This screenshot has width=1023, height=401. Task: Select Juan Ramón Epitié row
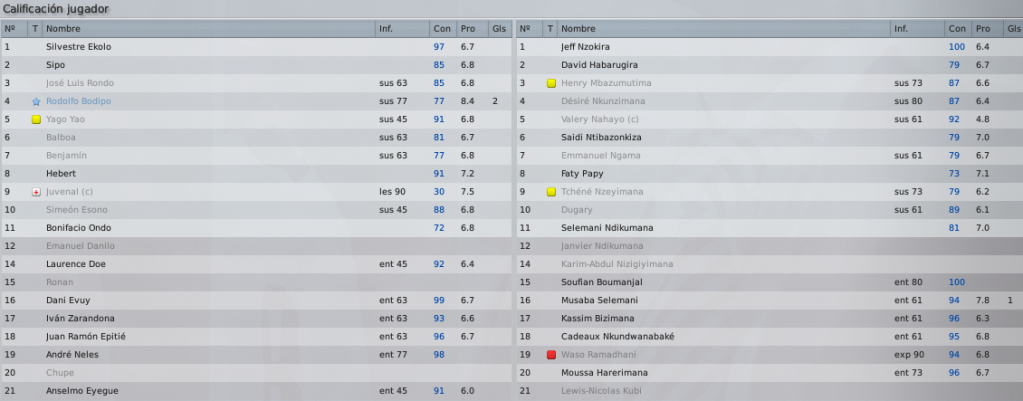(x=256, y=336)
